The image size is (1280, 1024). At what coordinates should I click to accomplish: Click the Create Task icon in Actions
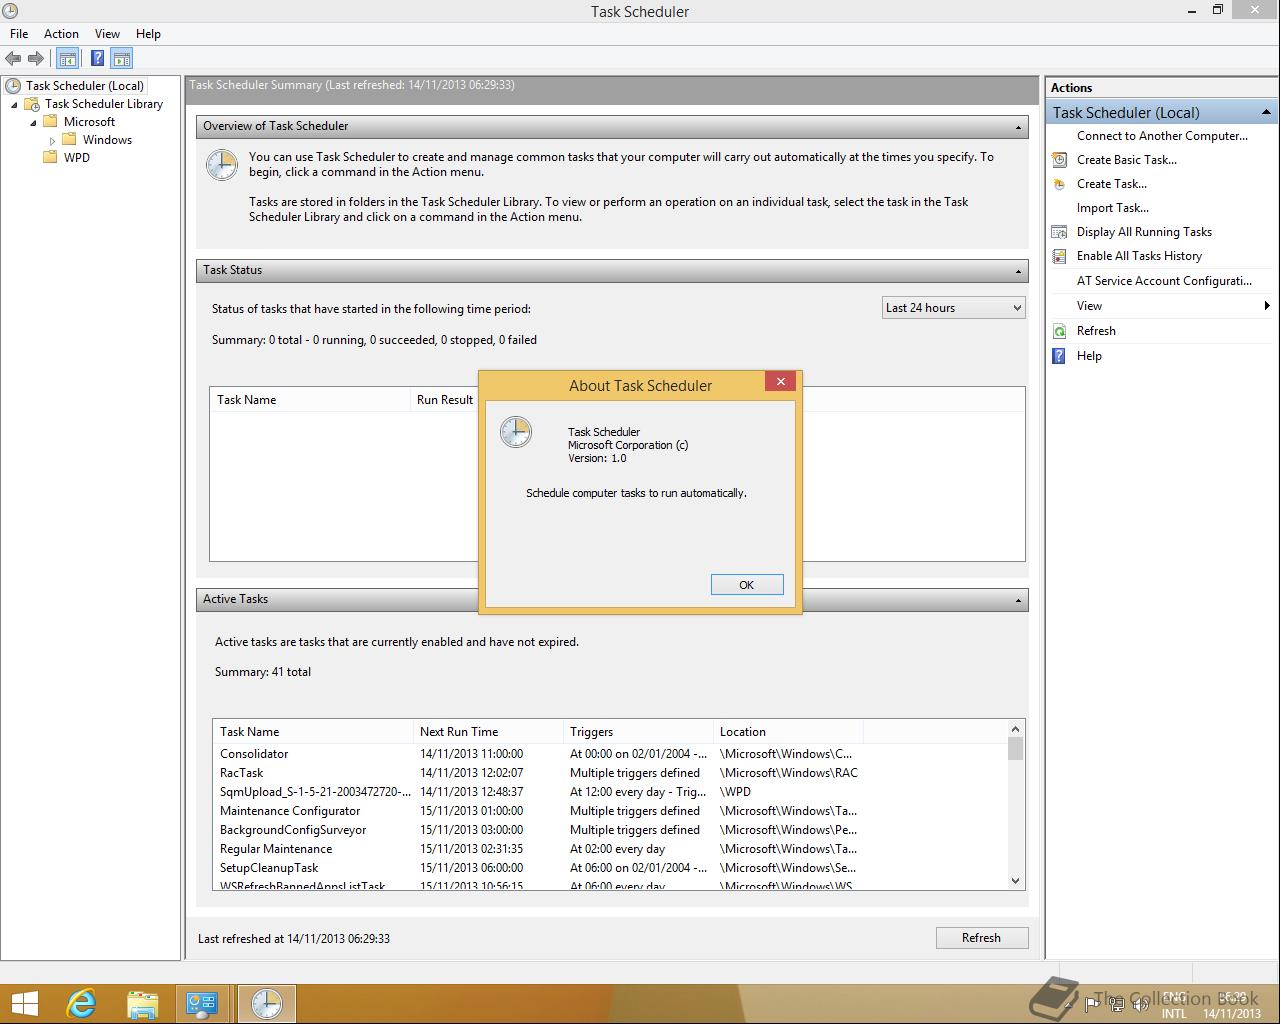pyautogui.click(x=1059, y=184)
